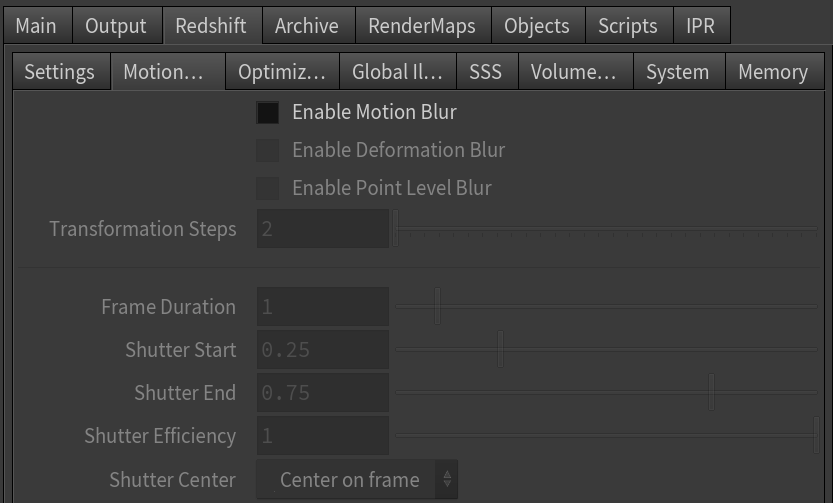833x503 pixels.
Task: Open the Output tab
Action: point(117,25)
